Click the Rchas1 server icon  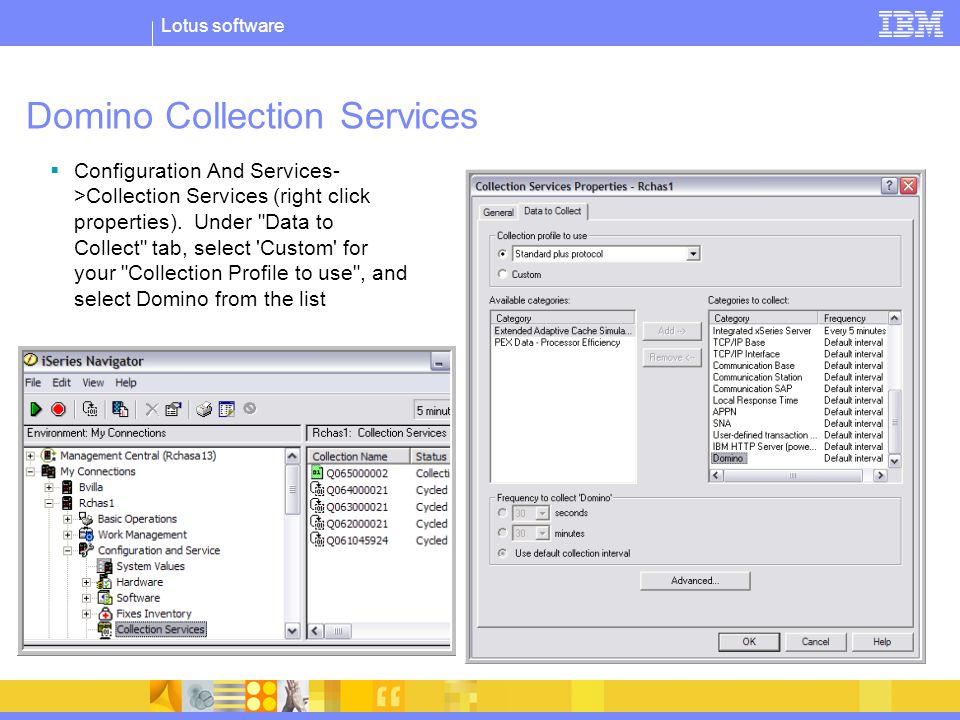click(67, 503)
